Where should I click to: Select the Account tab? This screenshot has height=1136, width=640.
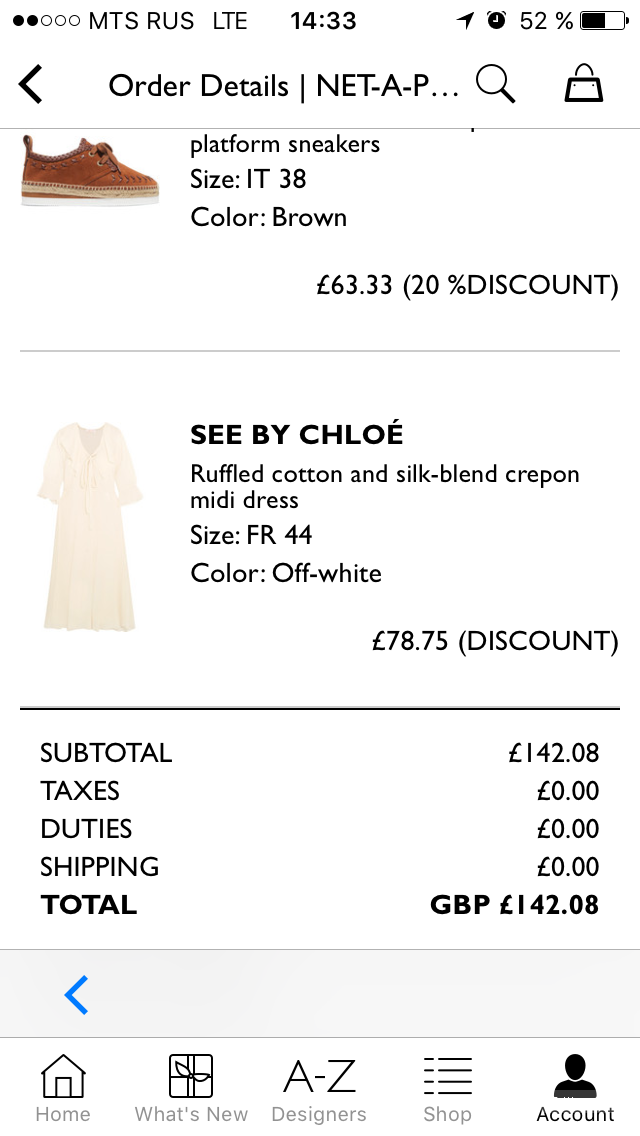click(575, 1088)
